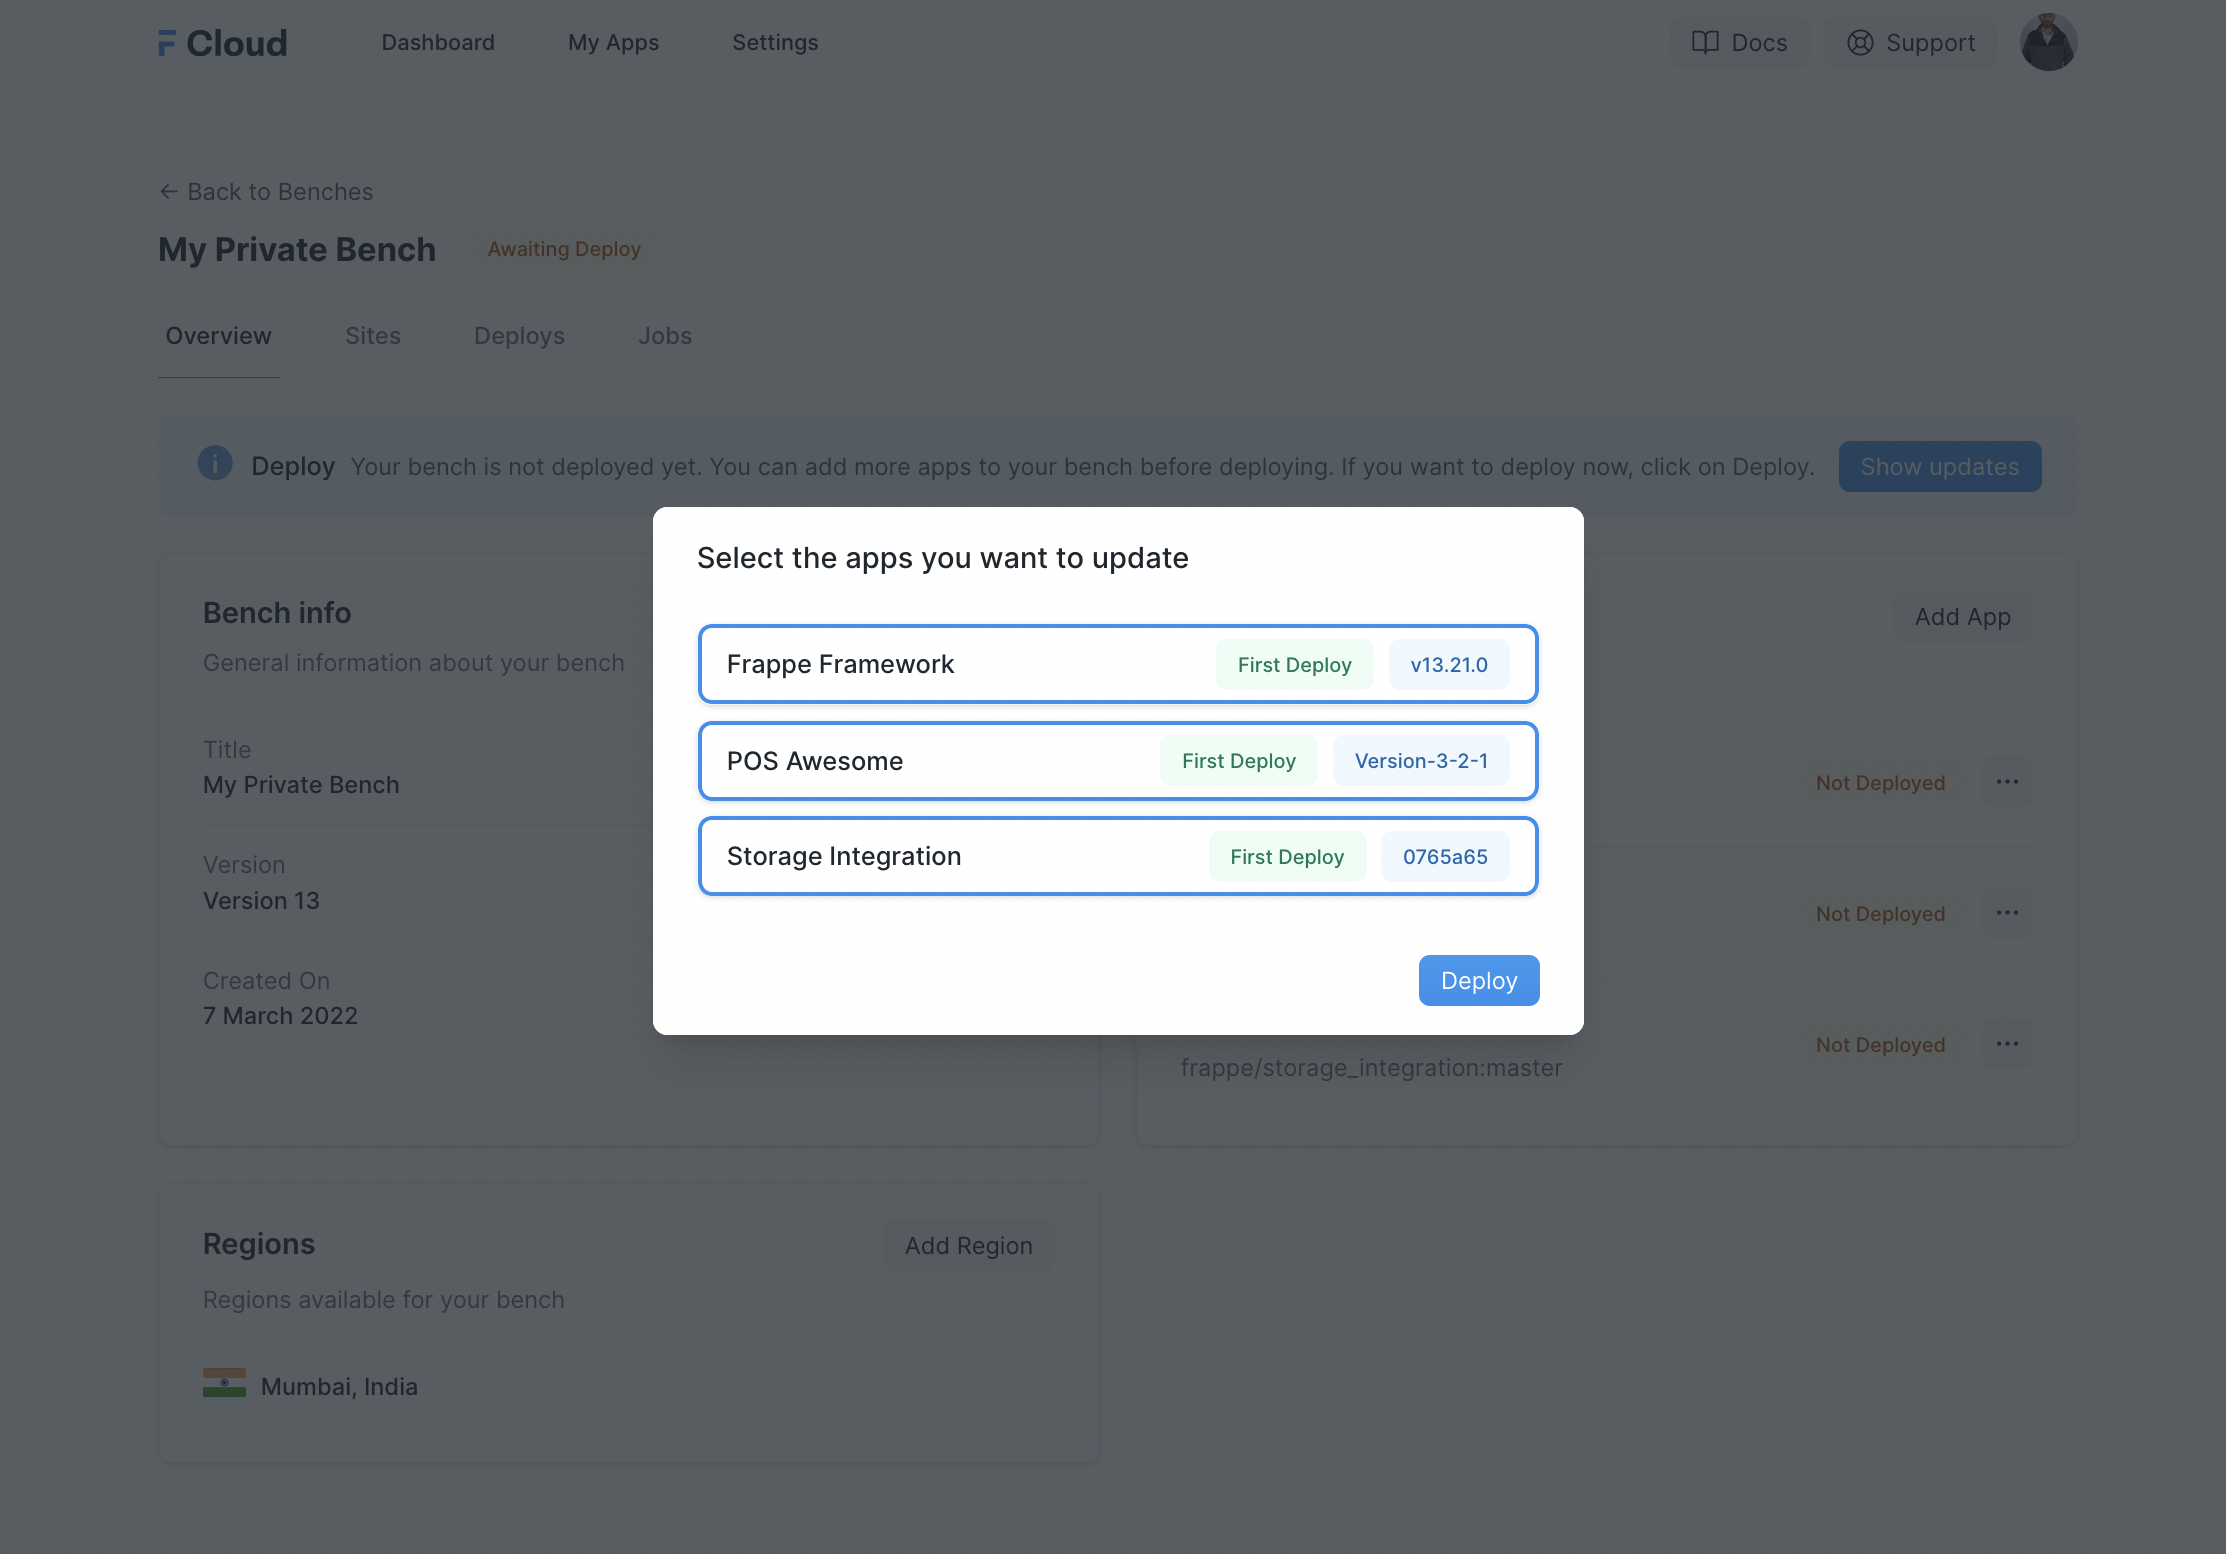Click the dialog title 'Select the apps you want to update'
2226x1554 pixels.
pos(942,558)
